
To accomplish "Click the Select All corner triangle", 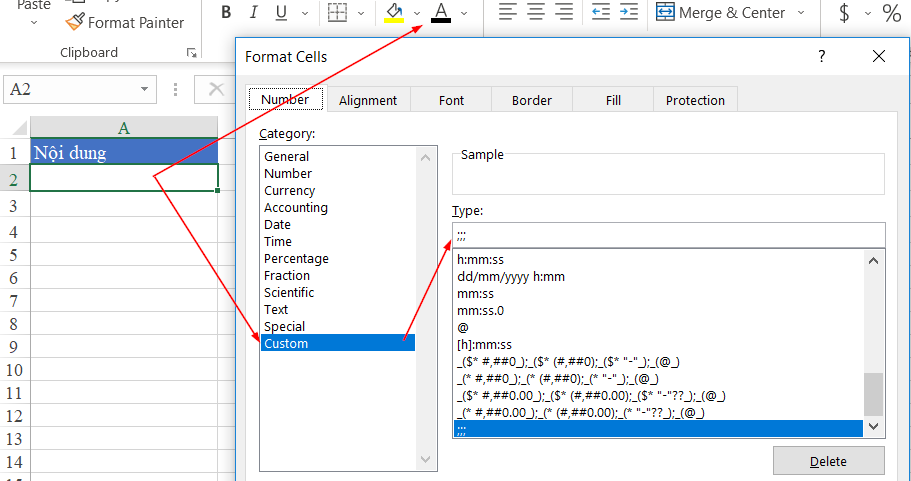I will [x=19, y=127].
